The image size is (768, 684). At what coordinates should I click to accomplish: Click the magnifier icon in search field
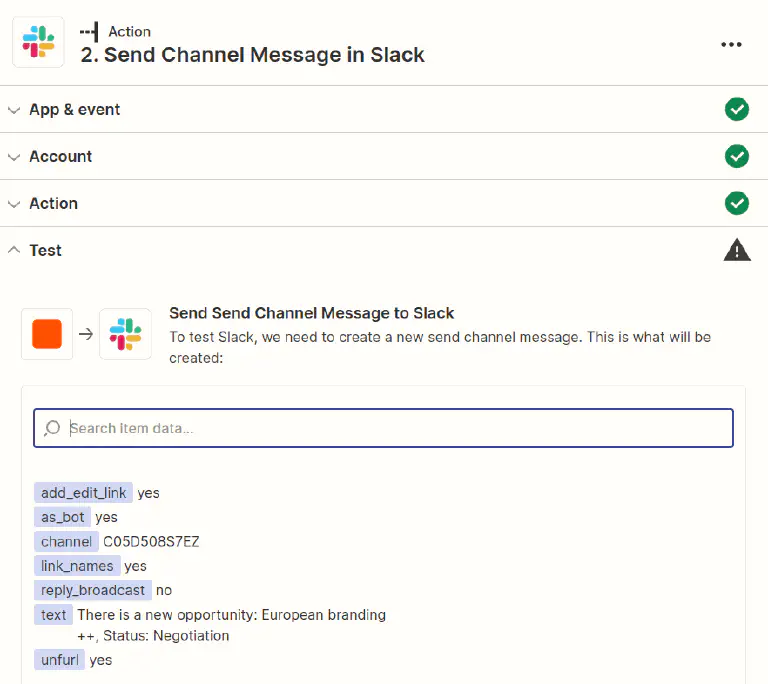[53, 428]
